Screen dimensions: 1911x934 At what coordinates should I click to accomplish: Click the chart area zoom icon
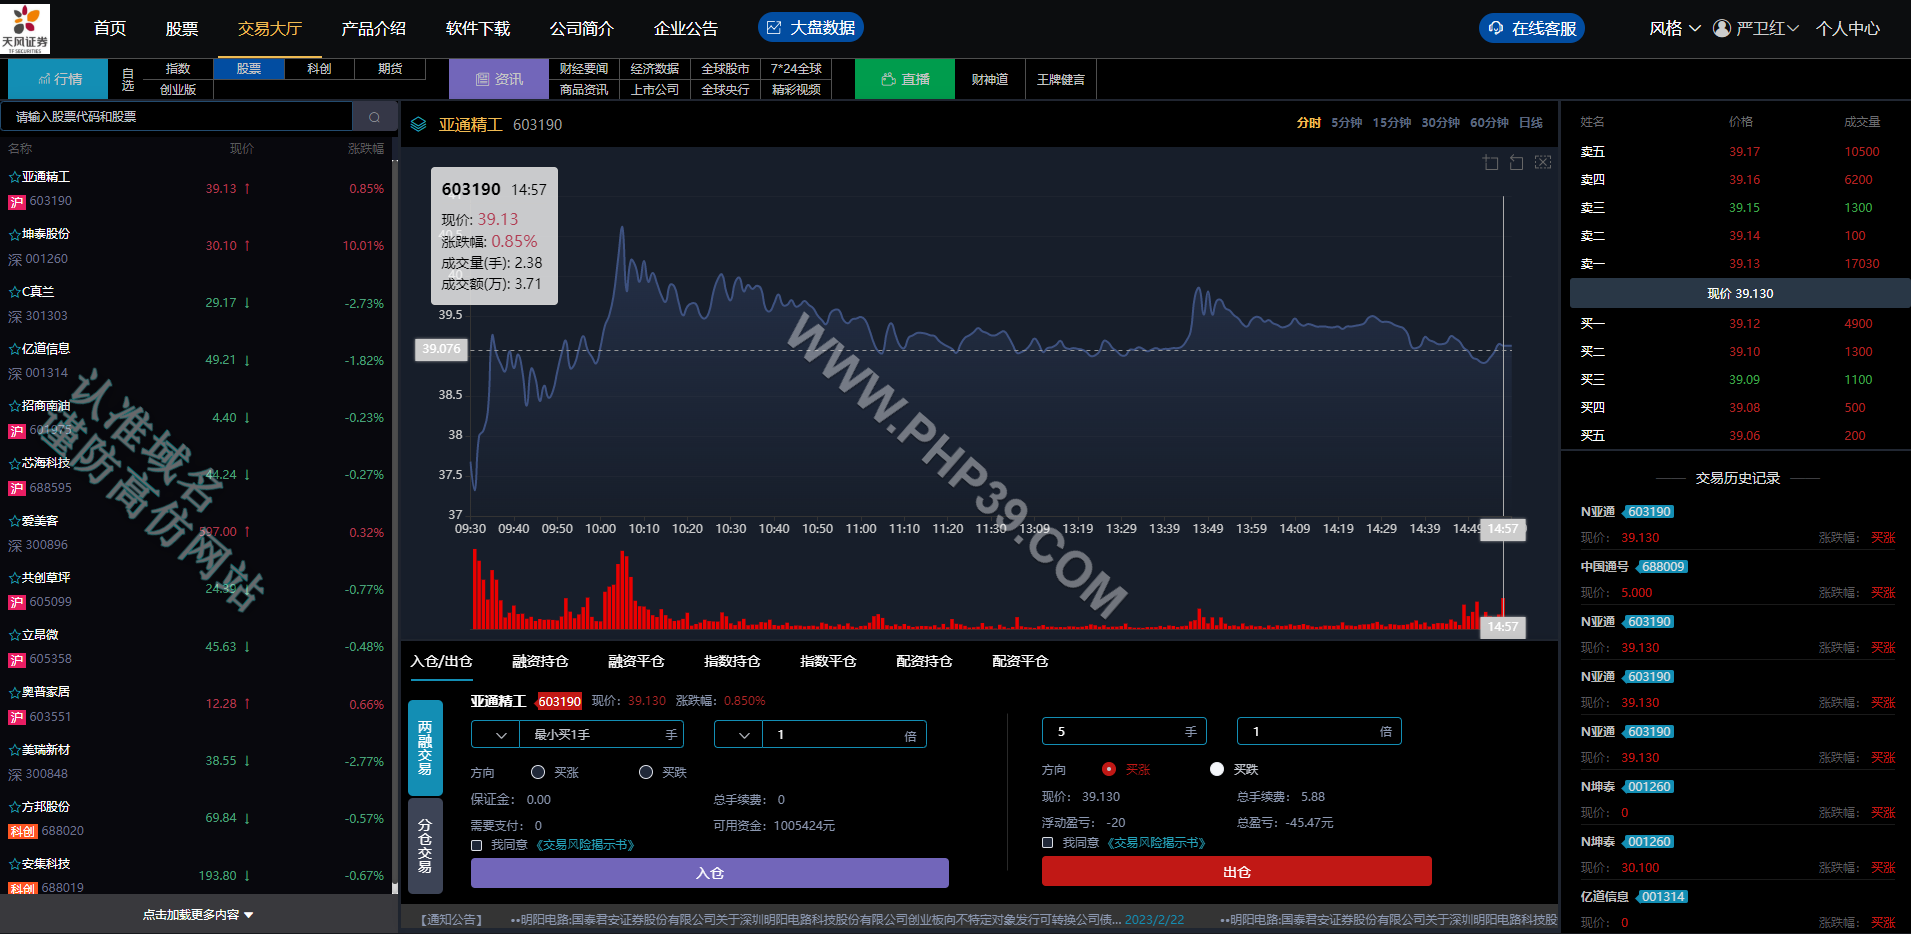point(1491,163)
